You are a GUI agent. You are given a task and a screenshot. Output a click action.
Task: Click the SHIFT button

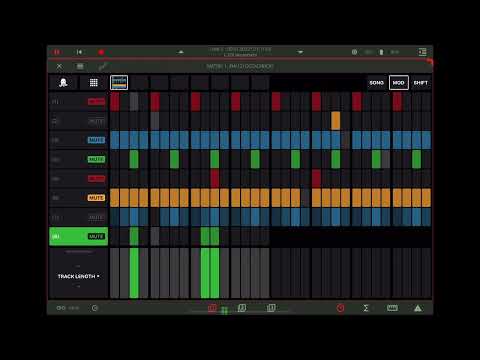[x=421, y=83]
